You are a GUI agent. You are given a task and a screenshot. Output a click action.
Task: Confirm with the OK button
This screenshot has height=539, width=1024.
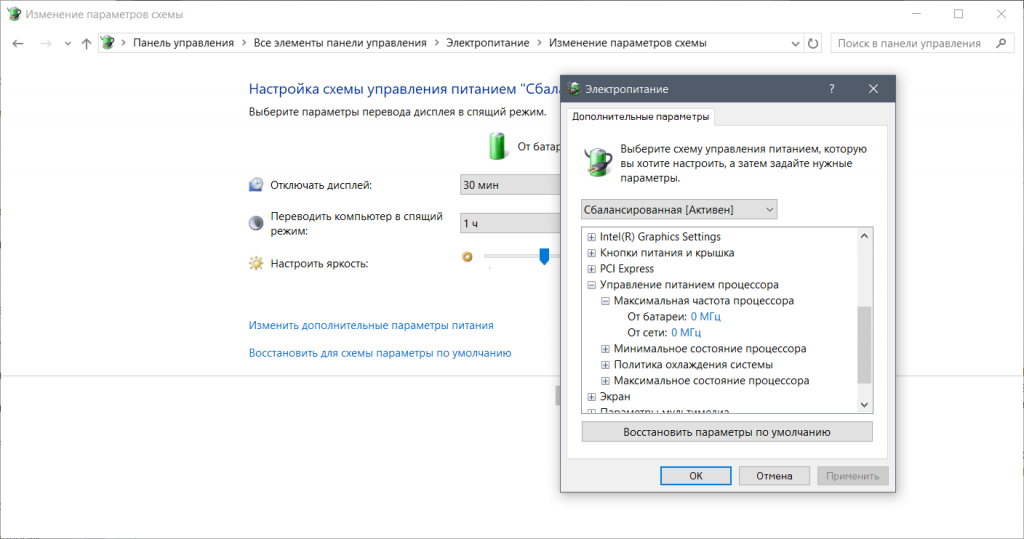[x=696, y=476]
